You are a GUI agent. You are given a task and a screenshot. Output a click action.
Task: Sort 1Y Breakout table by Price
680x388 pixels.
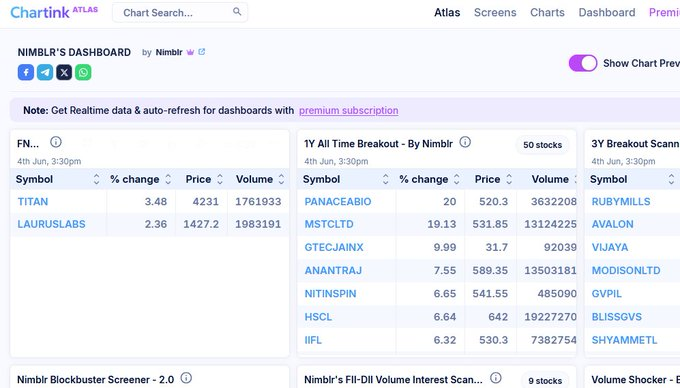[509, 179]
